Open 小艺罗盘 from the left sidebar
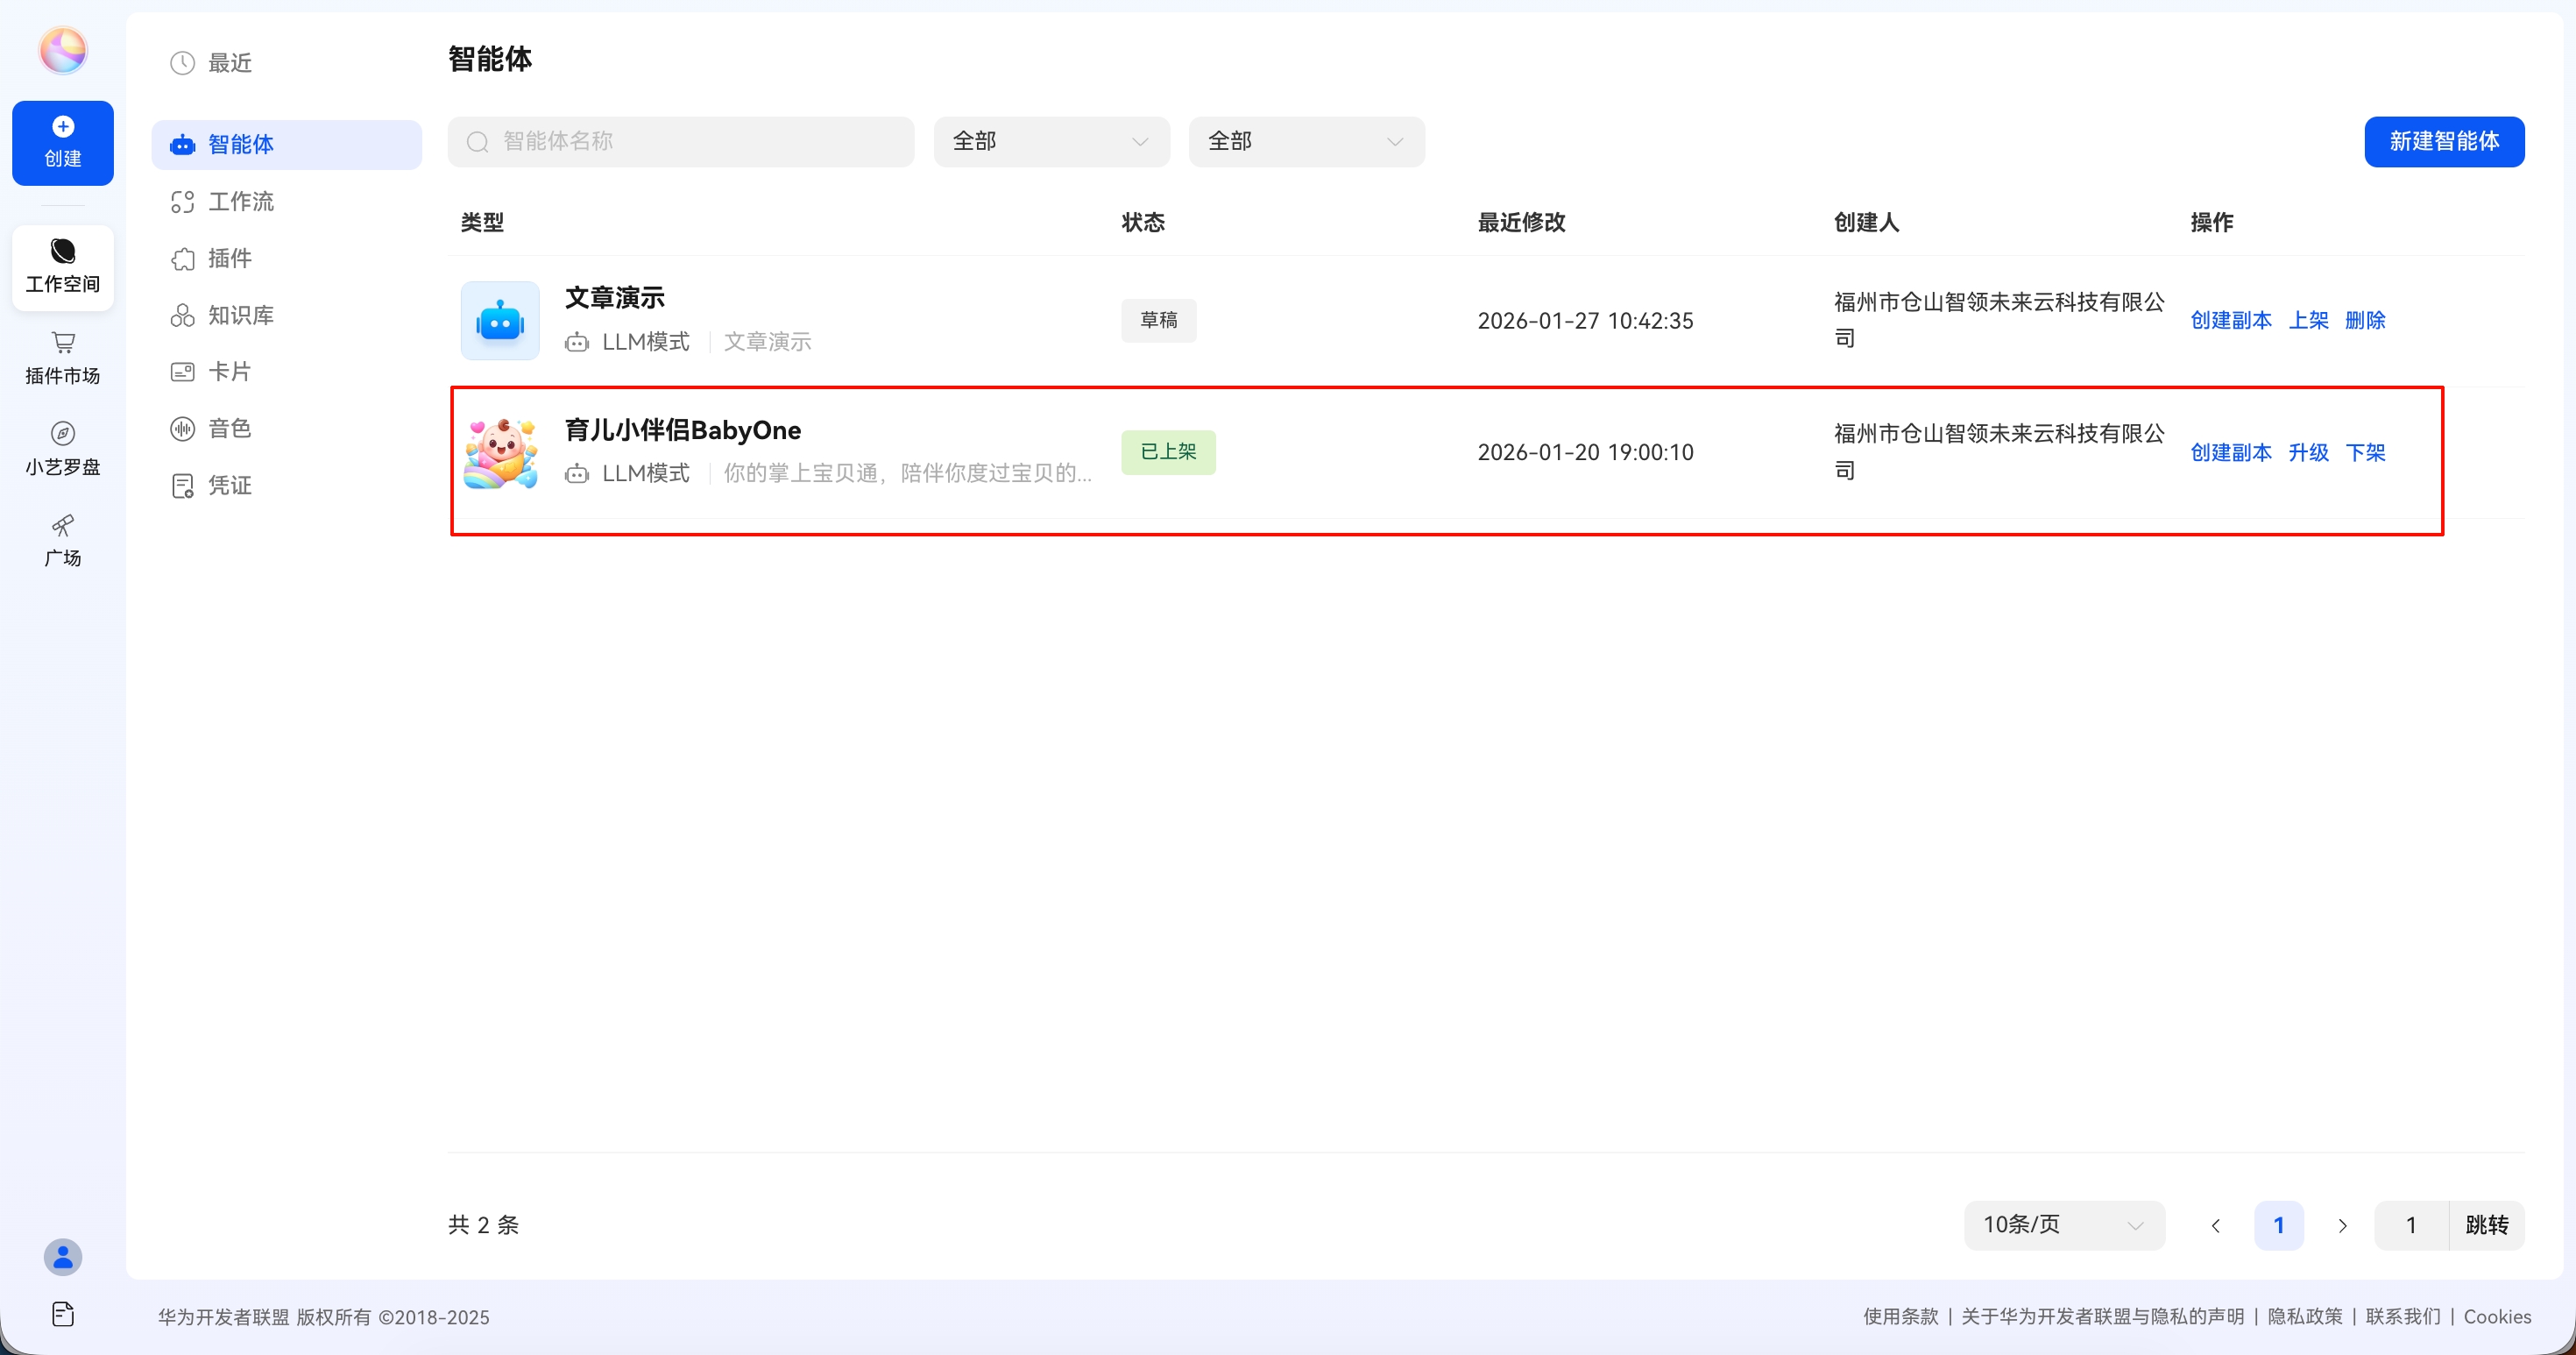The height and width of the screenshot is (1355, 2576). point(62,447)
